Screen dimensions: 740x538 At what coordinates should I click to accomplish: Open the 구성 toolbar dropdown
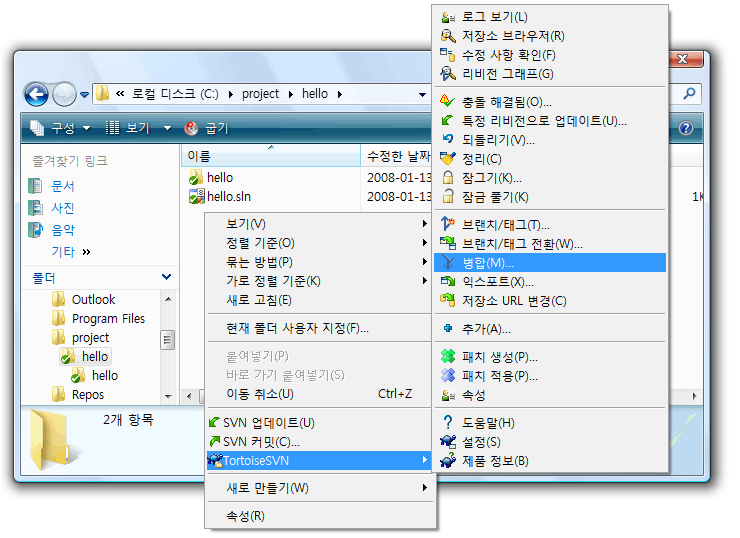click(x=61, y=128)
